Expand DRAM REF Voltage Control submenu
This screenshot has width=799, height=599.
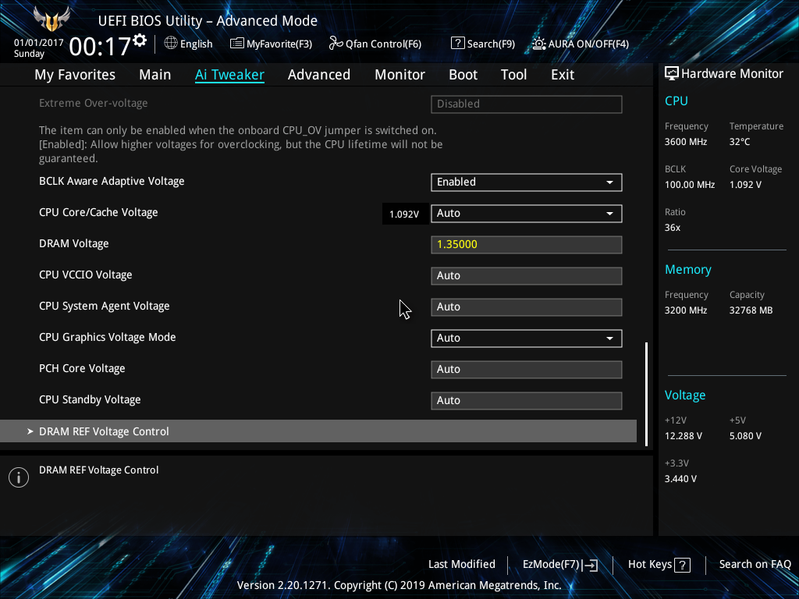(318, 431)
